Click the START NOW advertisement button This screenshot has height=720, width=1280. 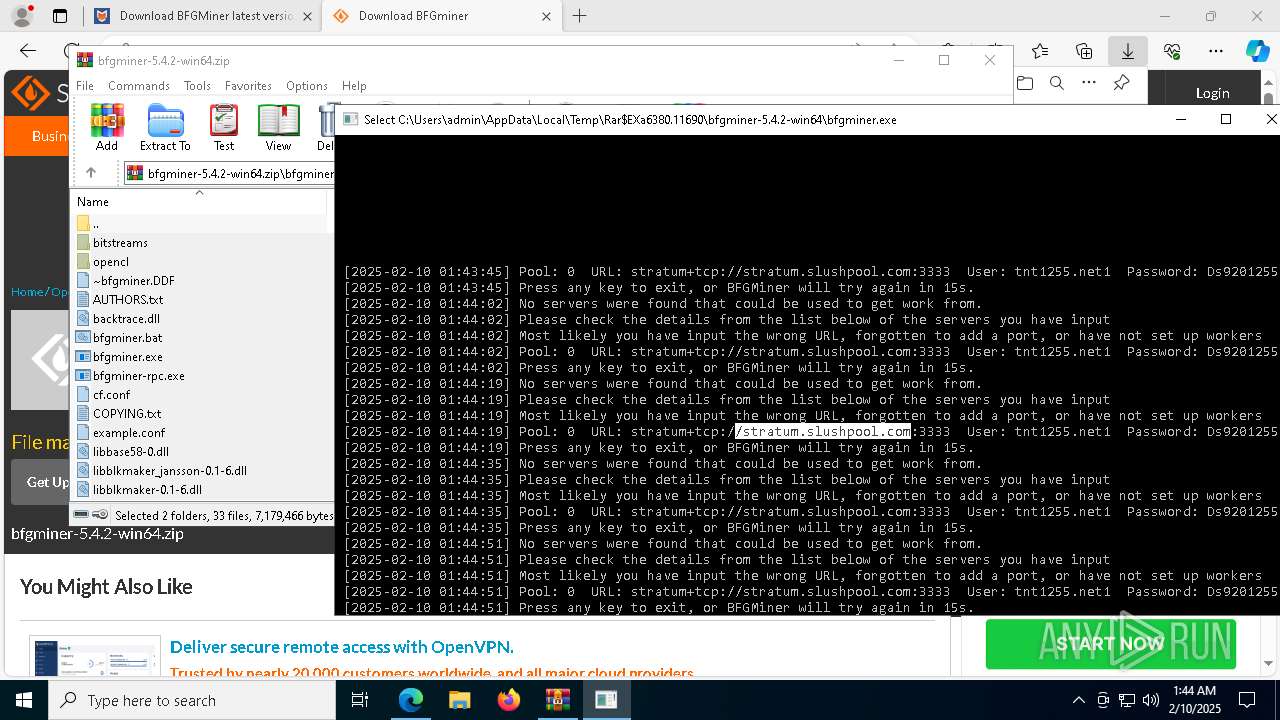pos(1110,644)
